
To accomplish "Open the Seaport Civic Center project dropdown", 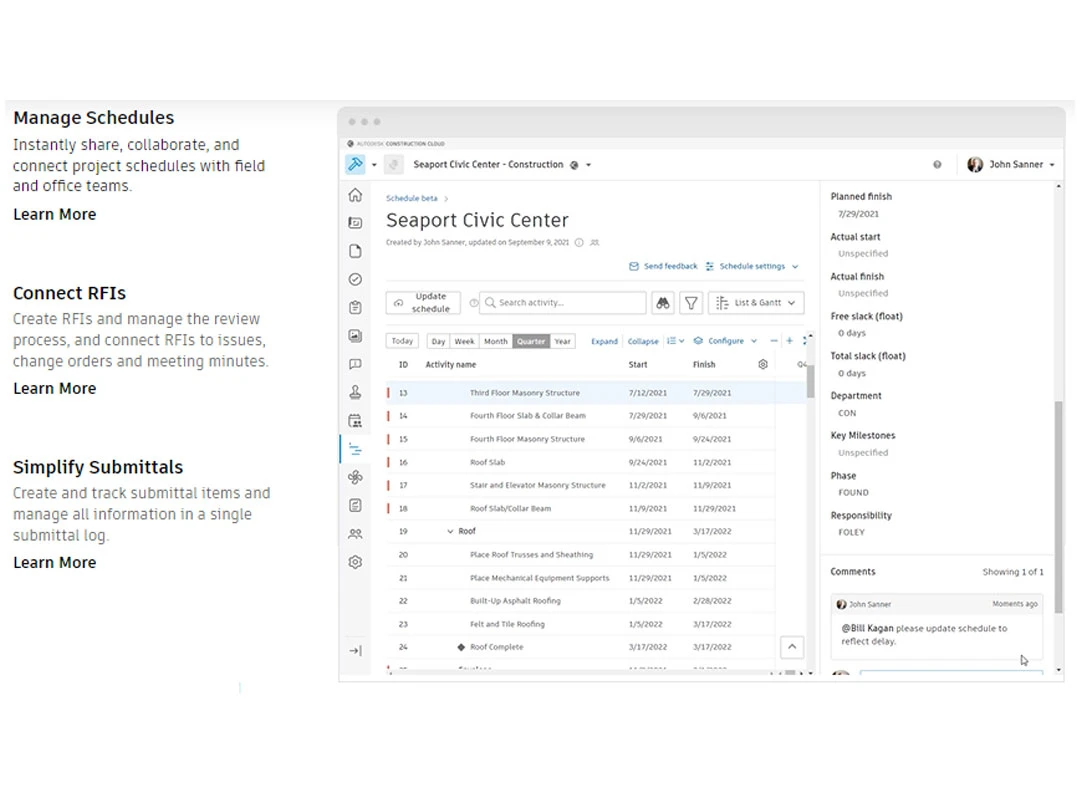I will (x=589, y=165).
